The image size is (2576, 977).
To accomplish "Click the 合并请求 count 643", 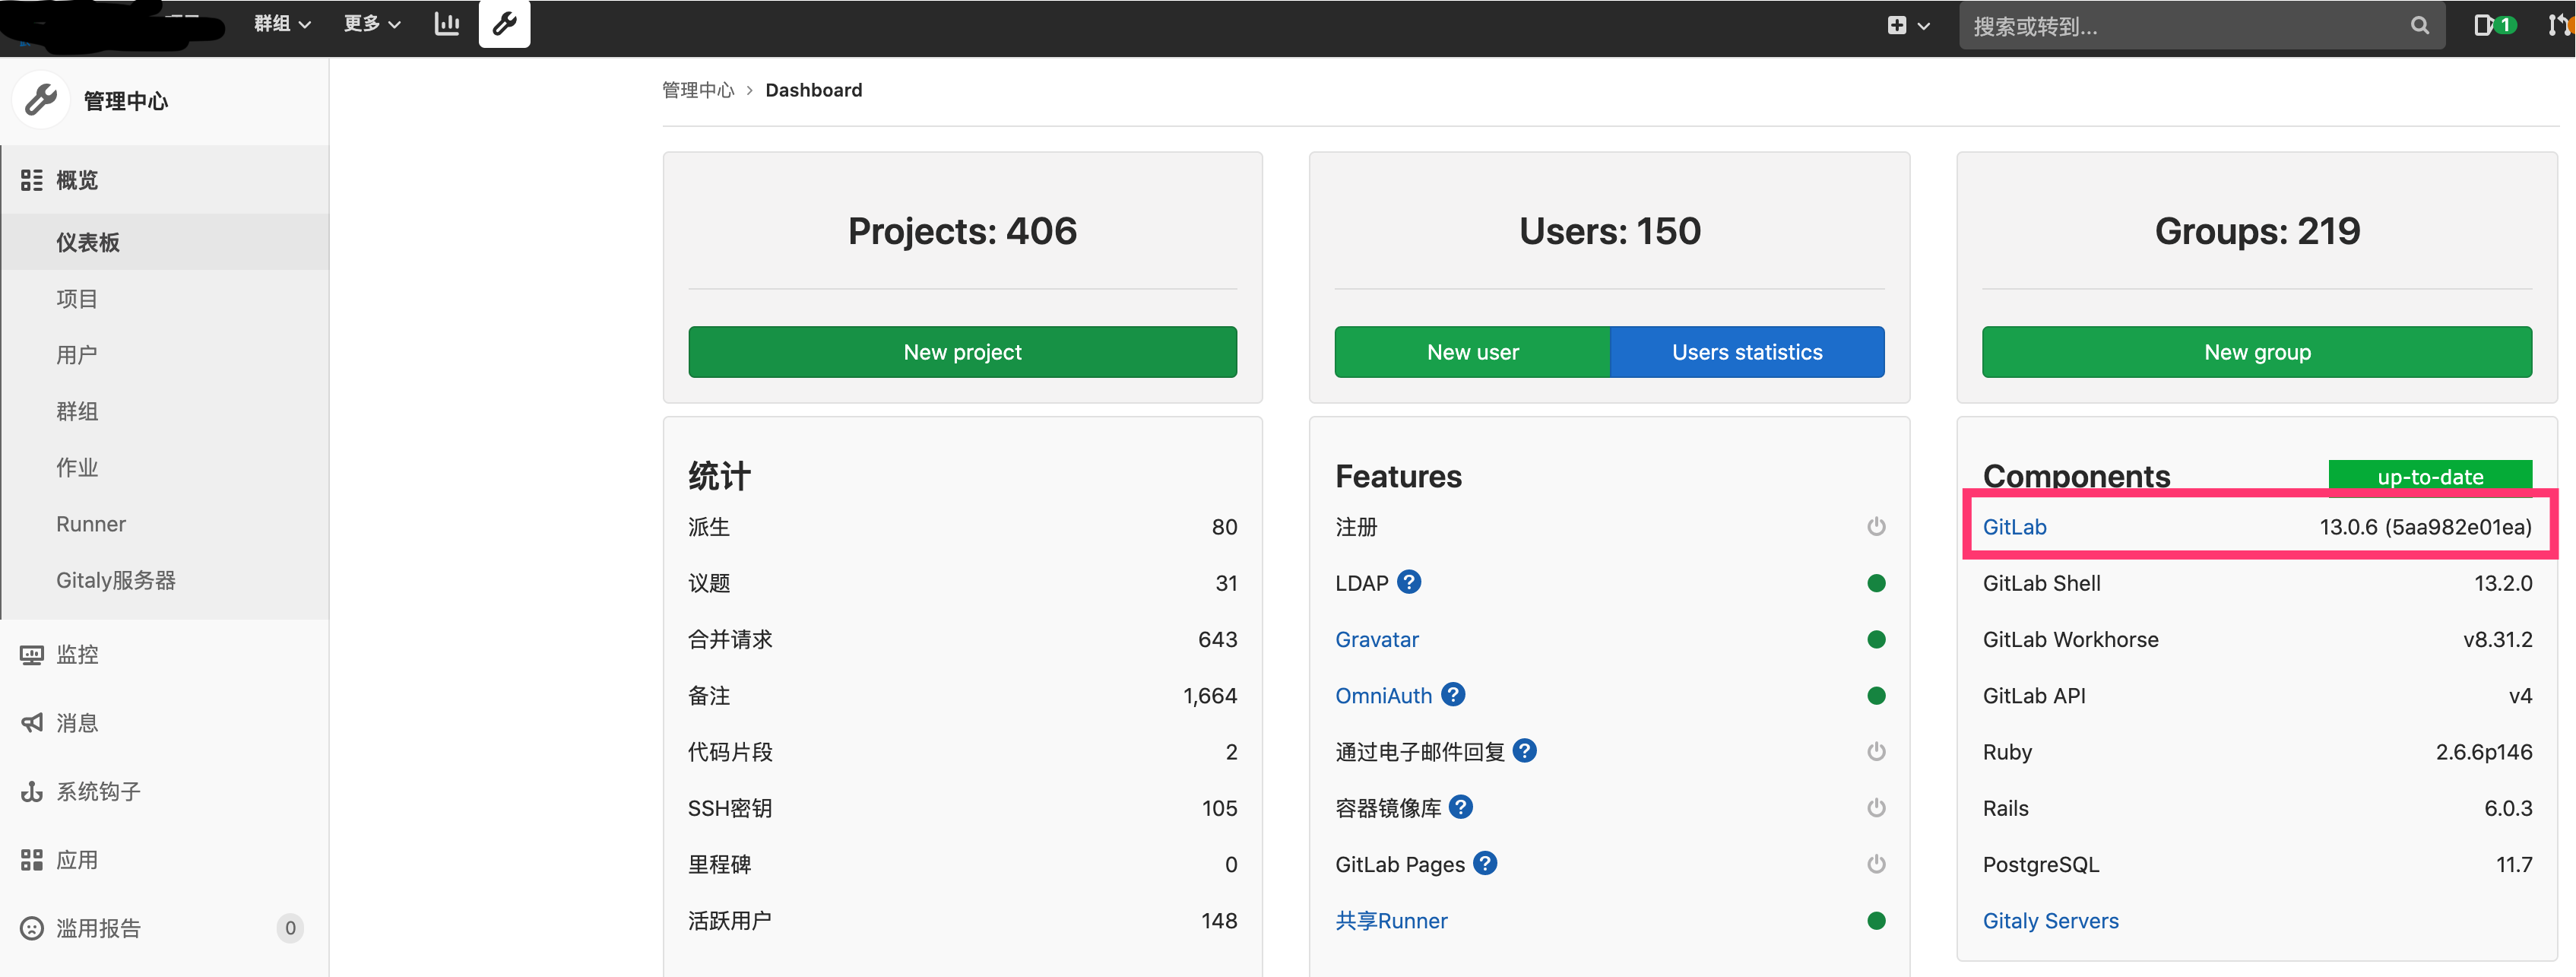I will click(x=1217, y=640).
